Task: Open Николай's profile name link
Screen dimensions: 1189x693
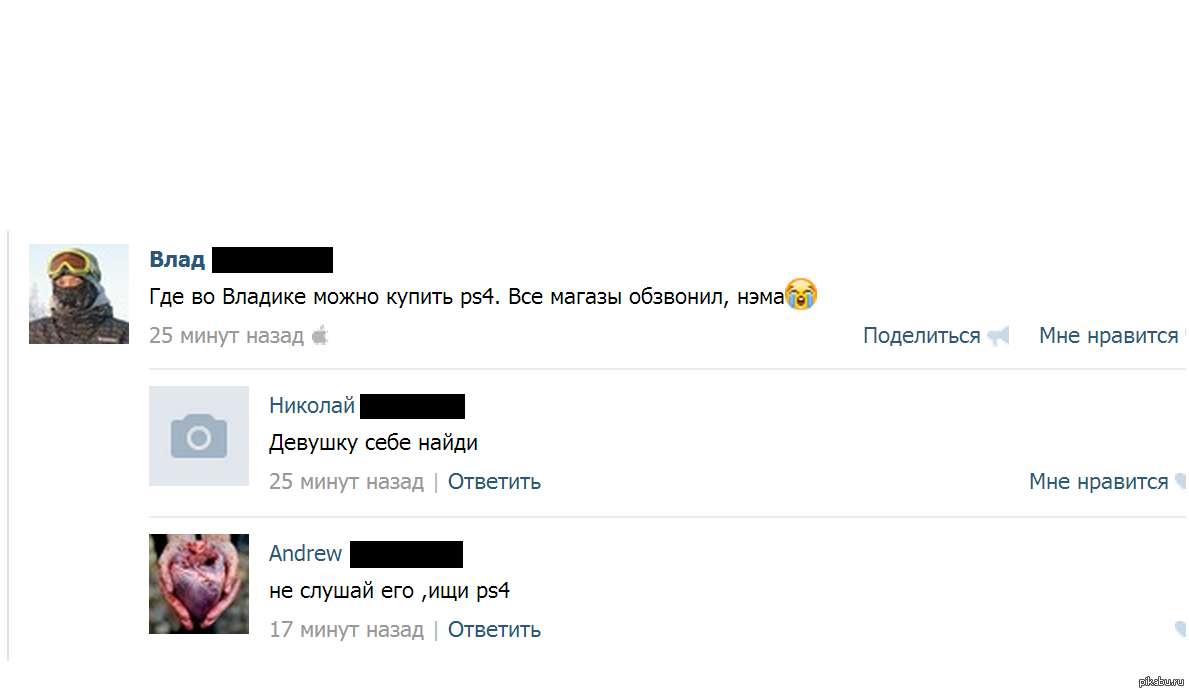Action: coord(312,406)
